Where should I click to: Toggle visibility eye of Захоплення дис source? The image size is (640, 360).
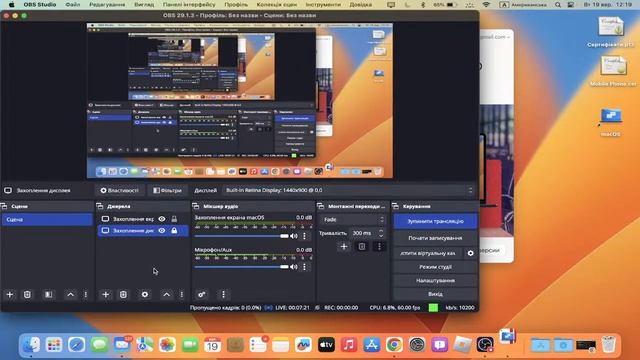point(162,231)
